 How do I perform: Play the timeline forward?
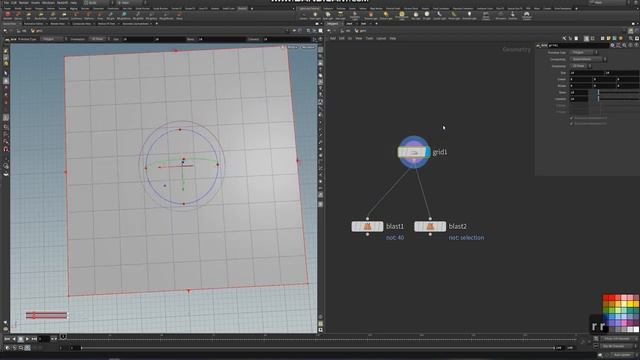tap(27, 339)
